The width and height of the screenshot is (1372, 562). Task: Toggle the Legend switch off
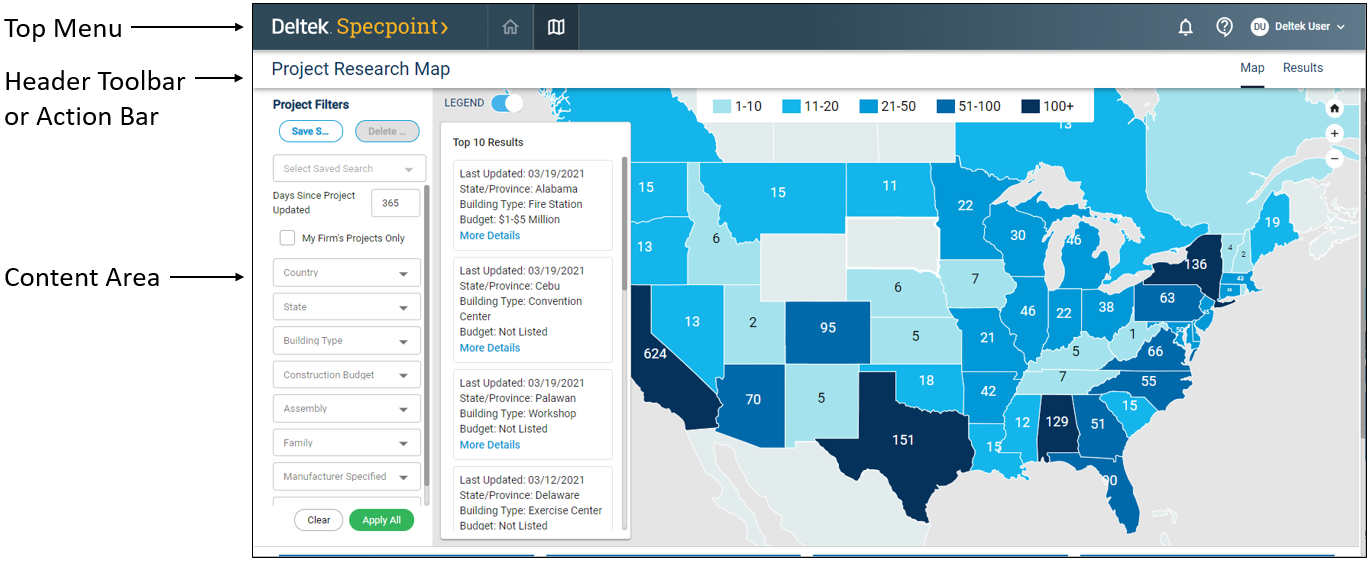pos(507,103)
